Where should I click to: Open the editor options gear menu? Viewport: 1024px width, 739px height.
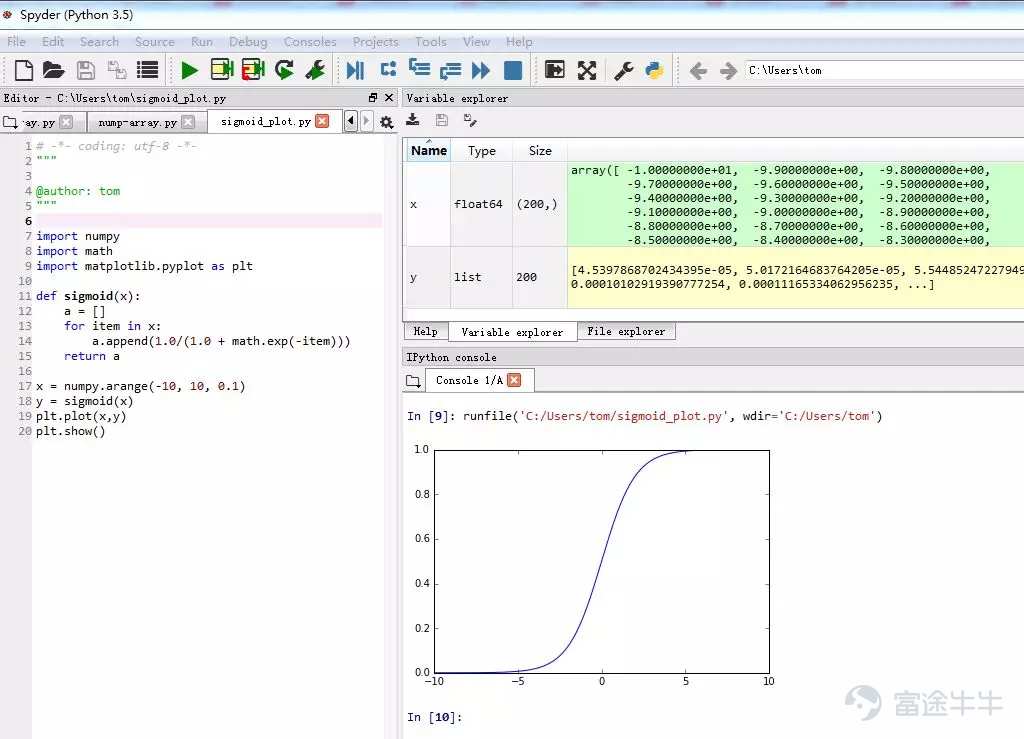(386, 122)
